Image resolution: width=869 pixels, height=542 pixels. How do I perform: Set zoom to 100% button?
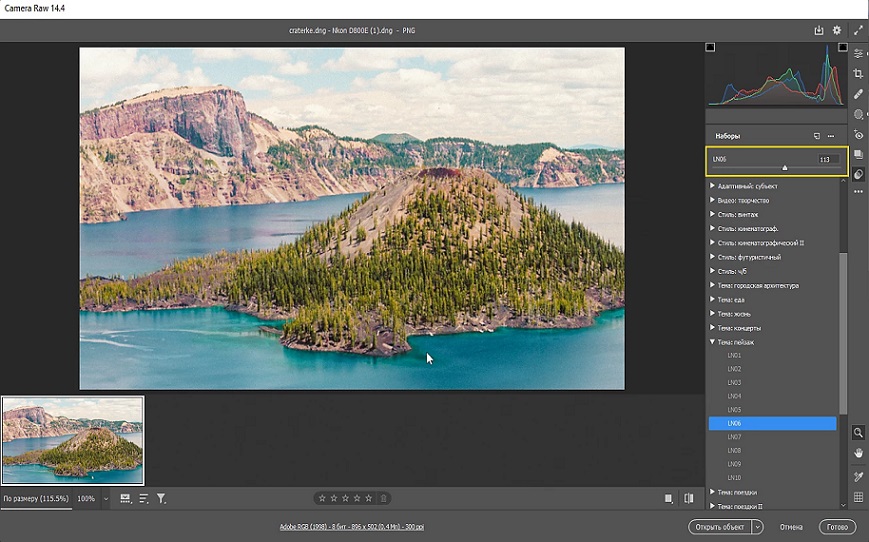[x=86, y=499]
